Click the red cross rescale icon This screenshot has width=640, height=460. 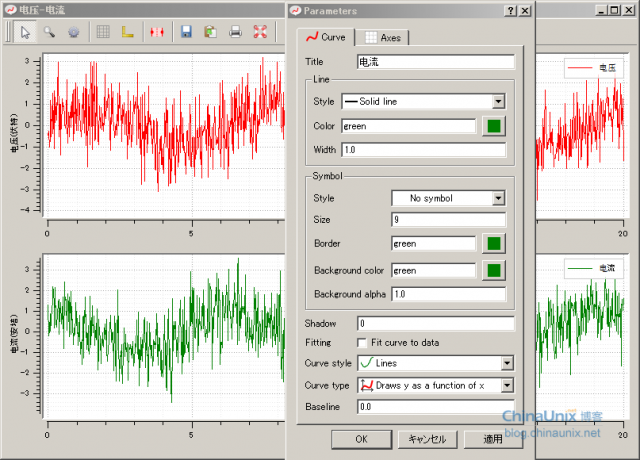[x=260, y=32]
